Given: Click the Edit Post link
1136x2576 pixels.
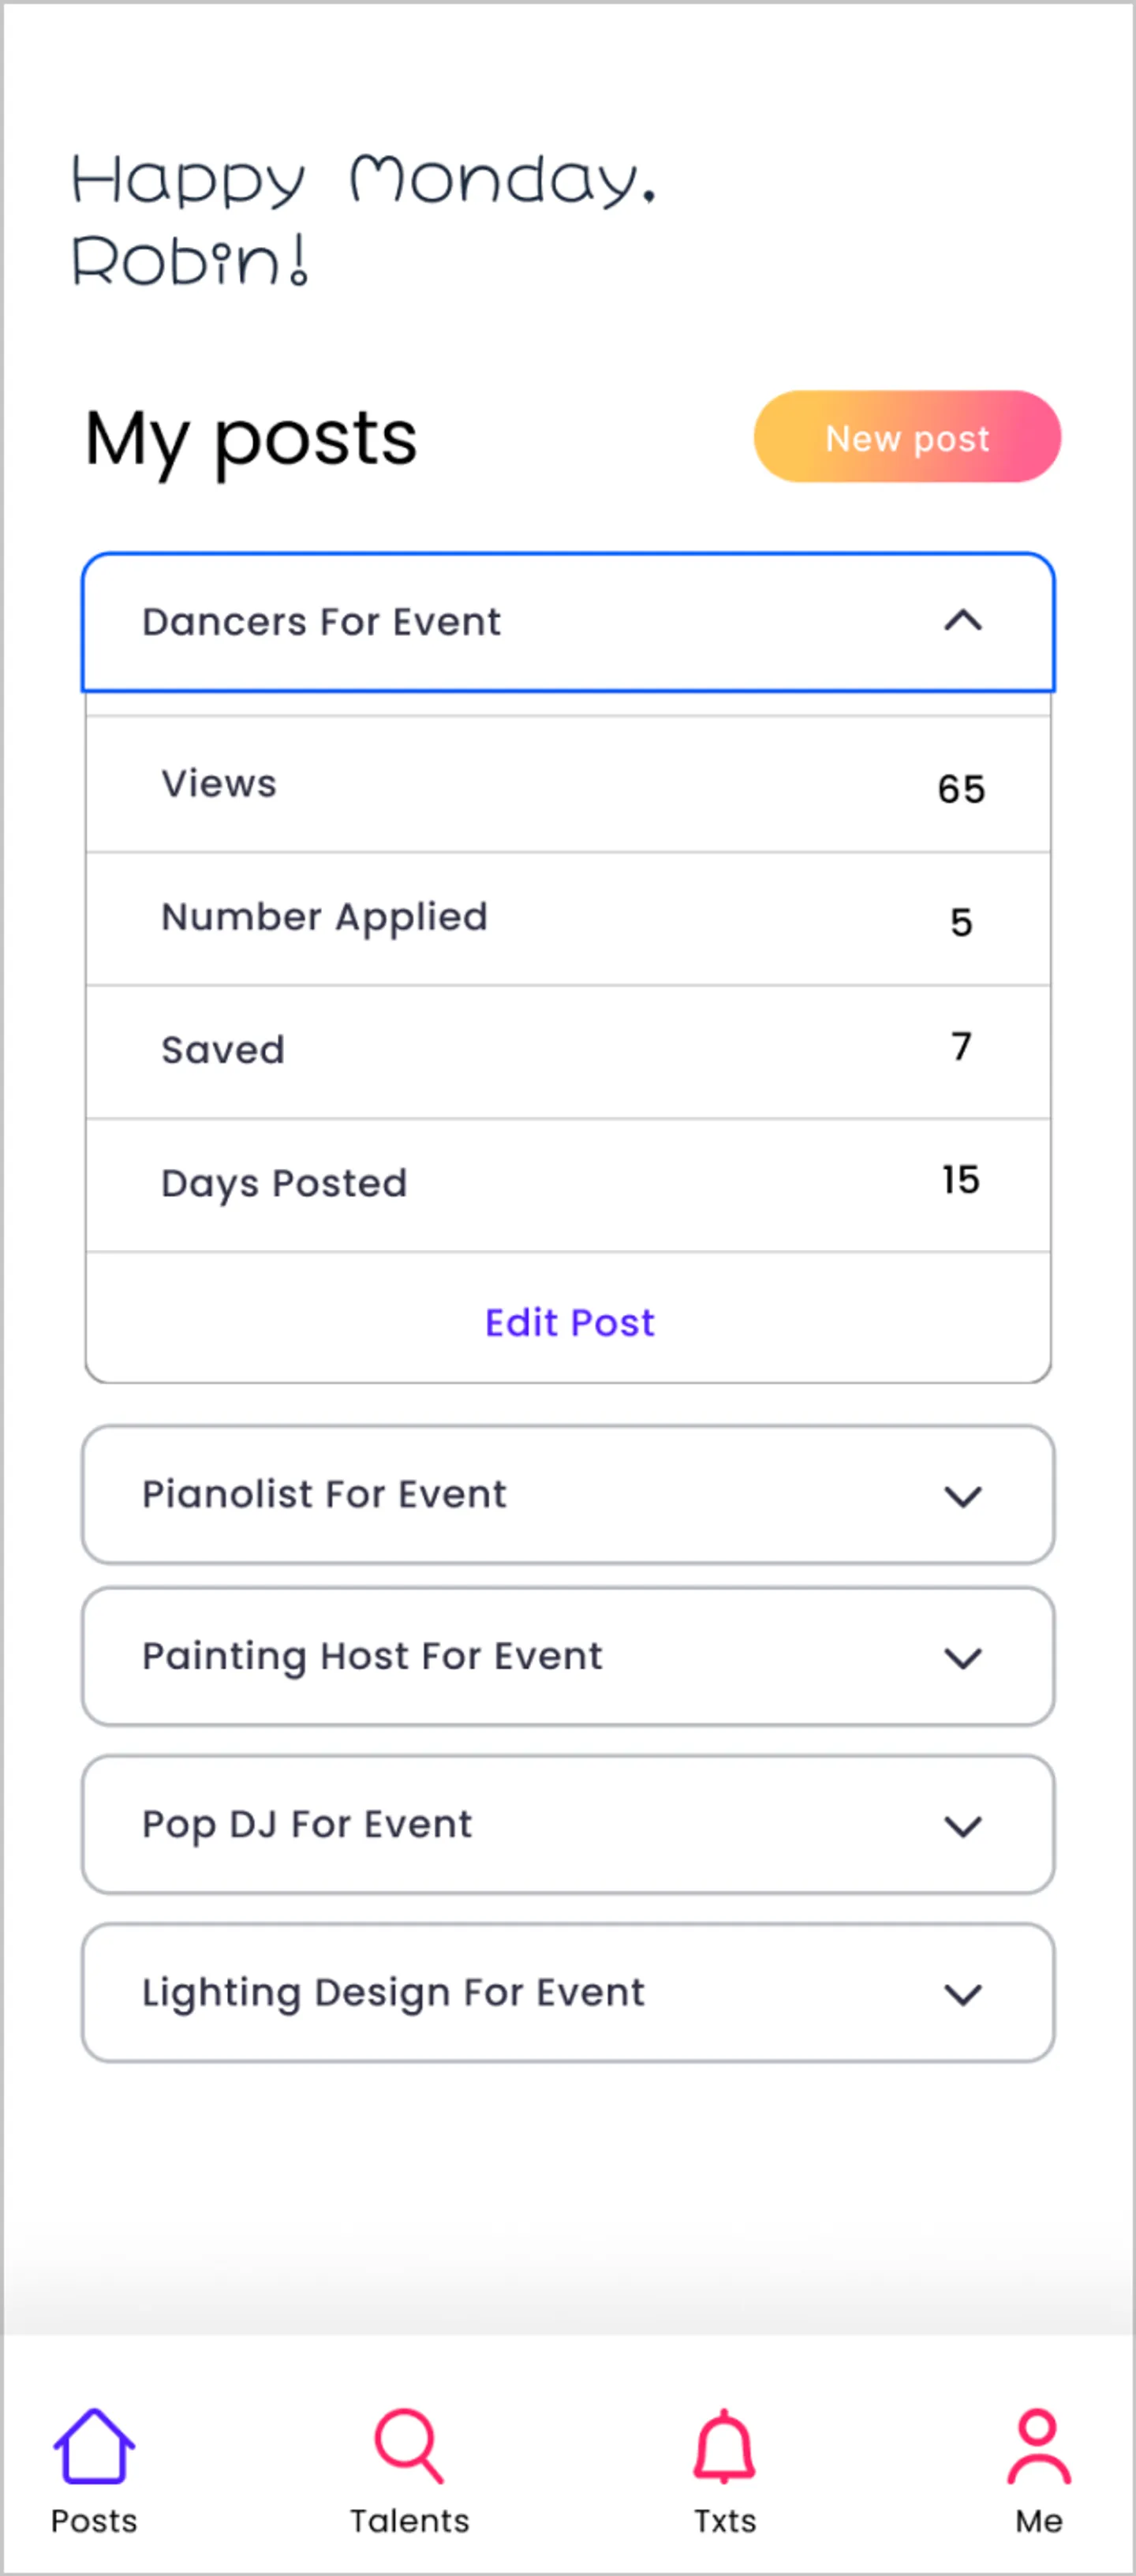Looking at the screenshot, I should pos(569,1322).
